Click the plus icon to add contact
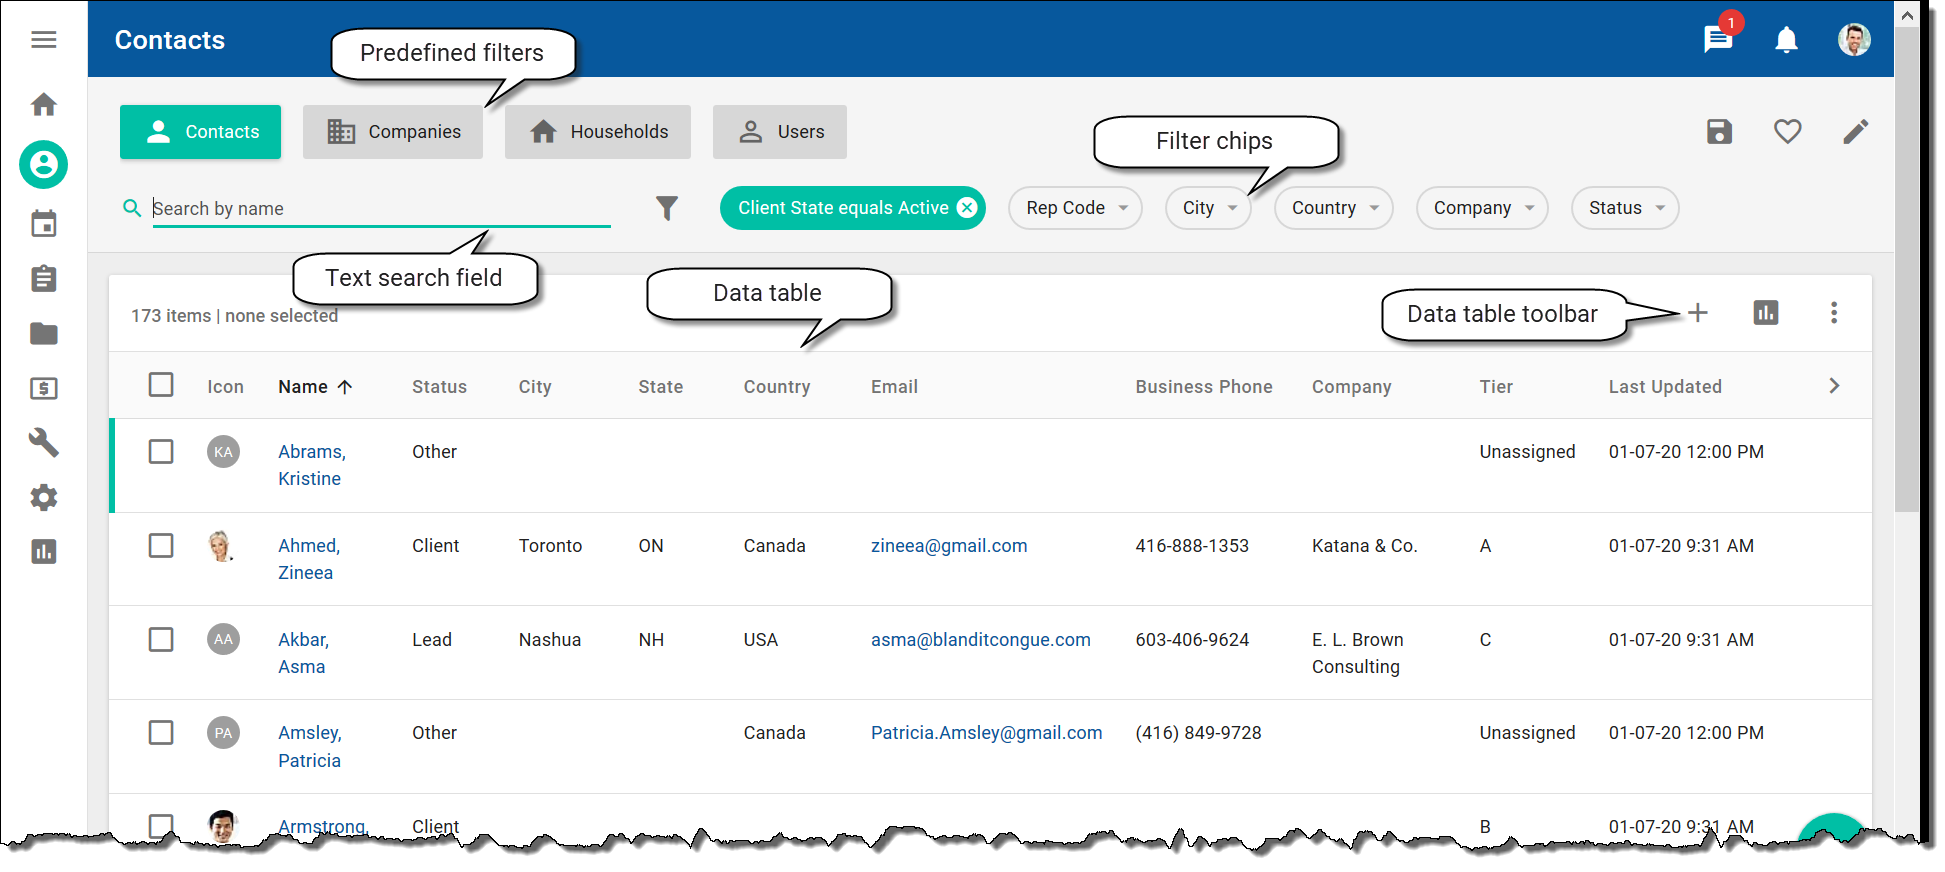Viewport: 1945px width, 872px height. [1697, 313]
